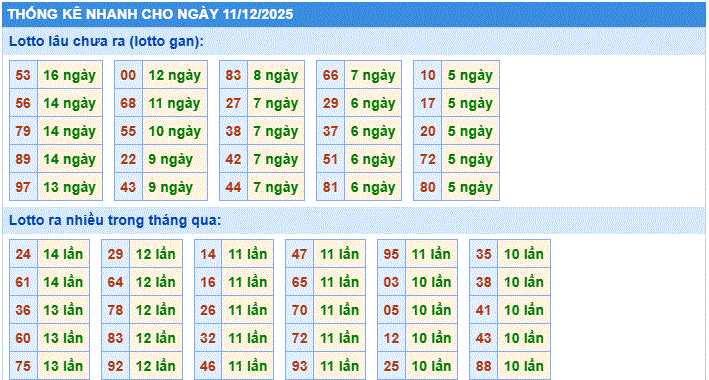The image size is (709, 380).
Task: Select lotto number 27 cell
Action: pyautogui.click(x=233, y=103)
